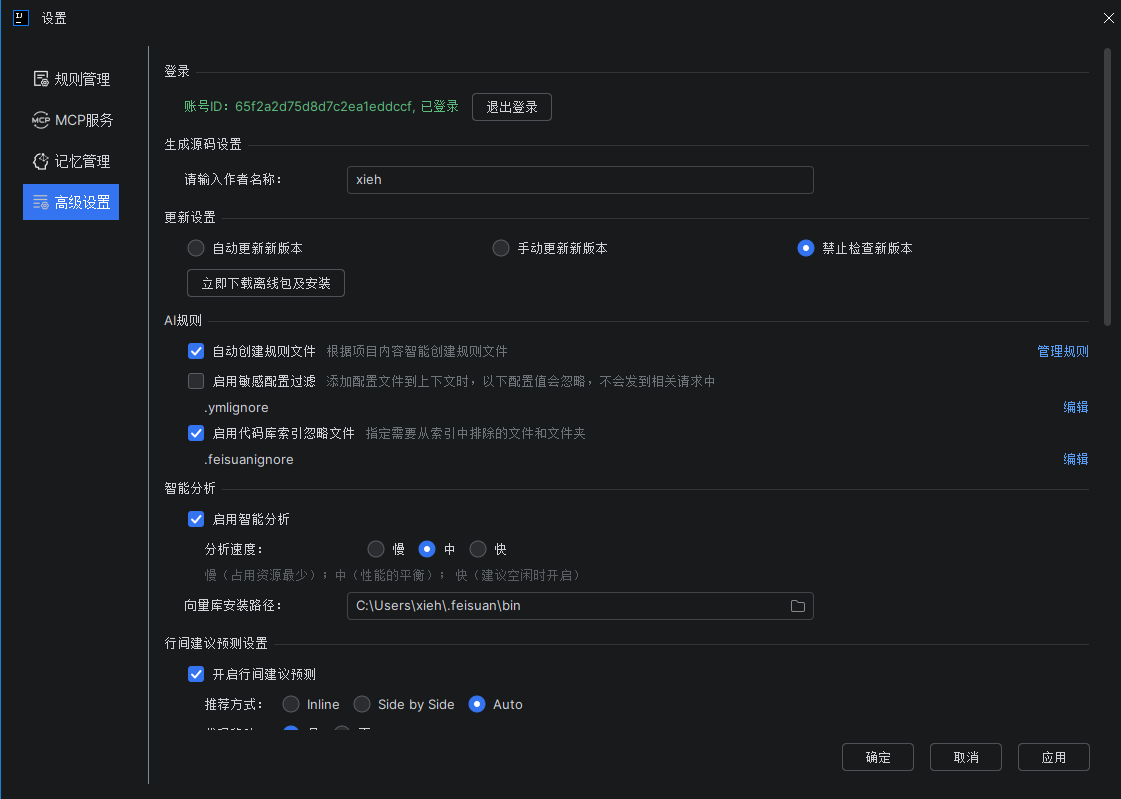Toggle 自动创建规则文件 checkbox
Viewport: 1121px width, 799px height.
[x=196, y=351]
